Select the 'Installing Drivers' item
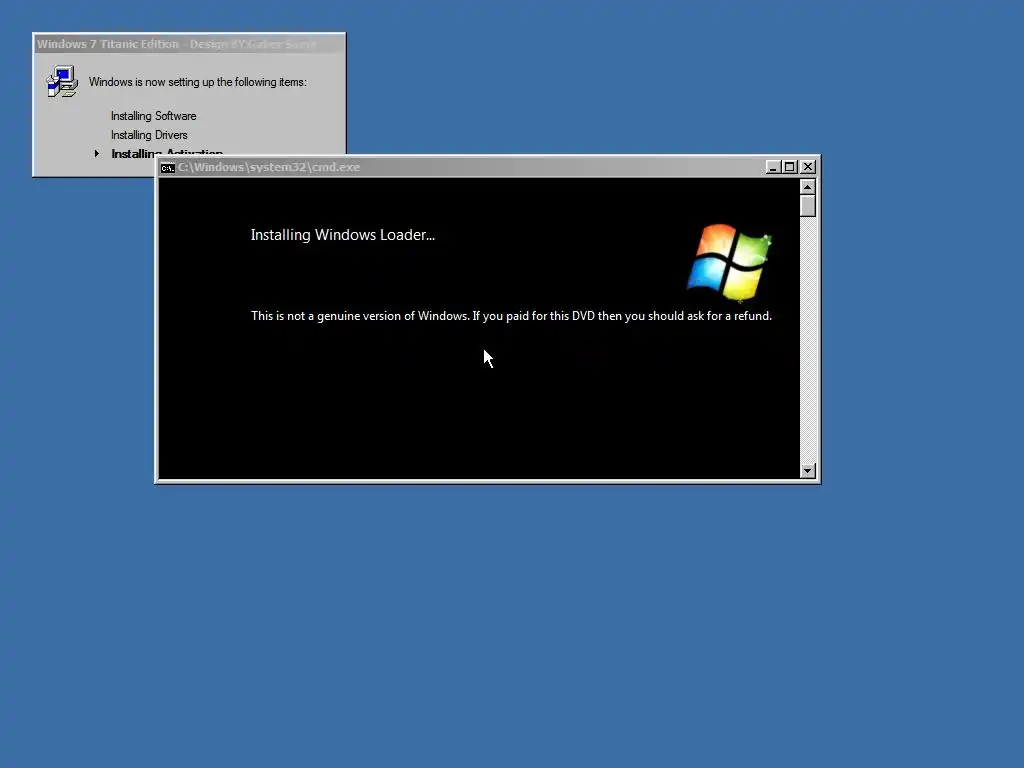Viewport: 1024px width, 768px height. click(x=149, y=135)
